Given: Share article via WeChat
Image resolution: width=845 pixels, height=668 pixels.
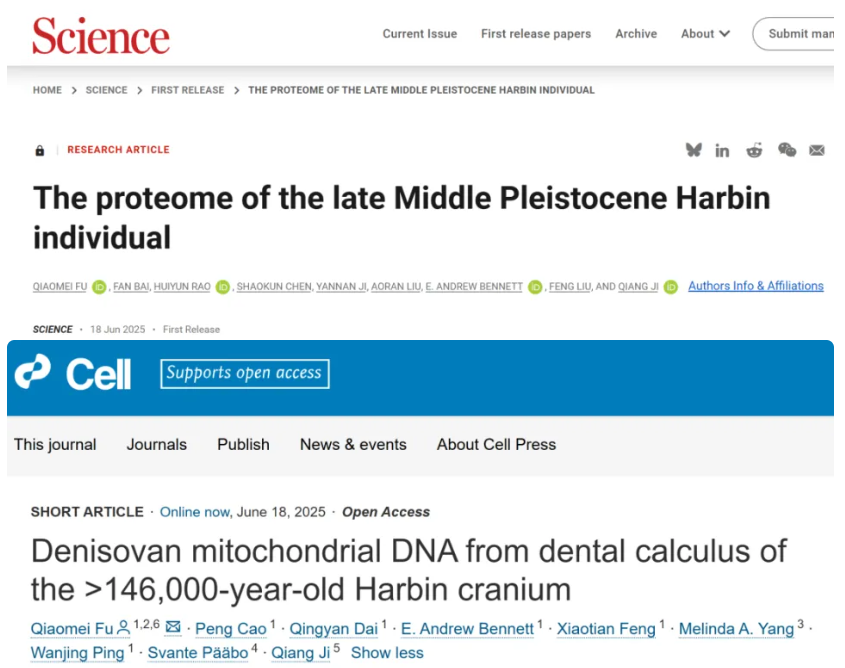Looking at the screenshot, I should pyautogui.click(x=787, y=150).
